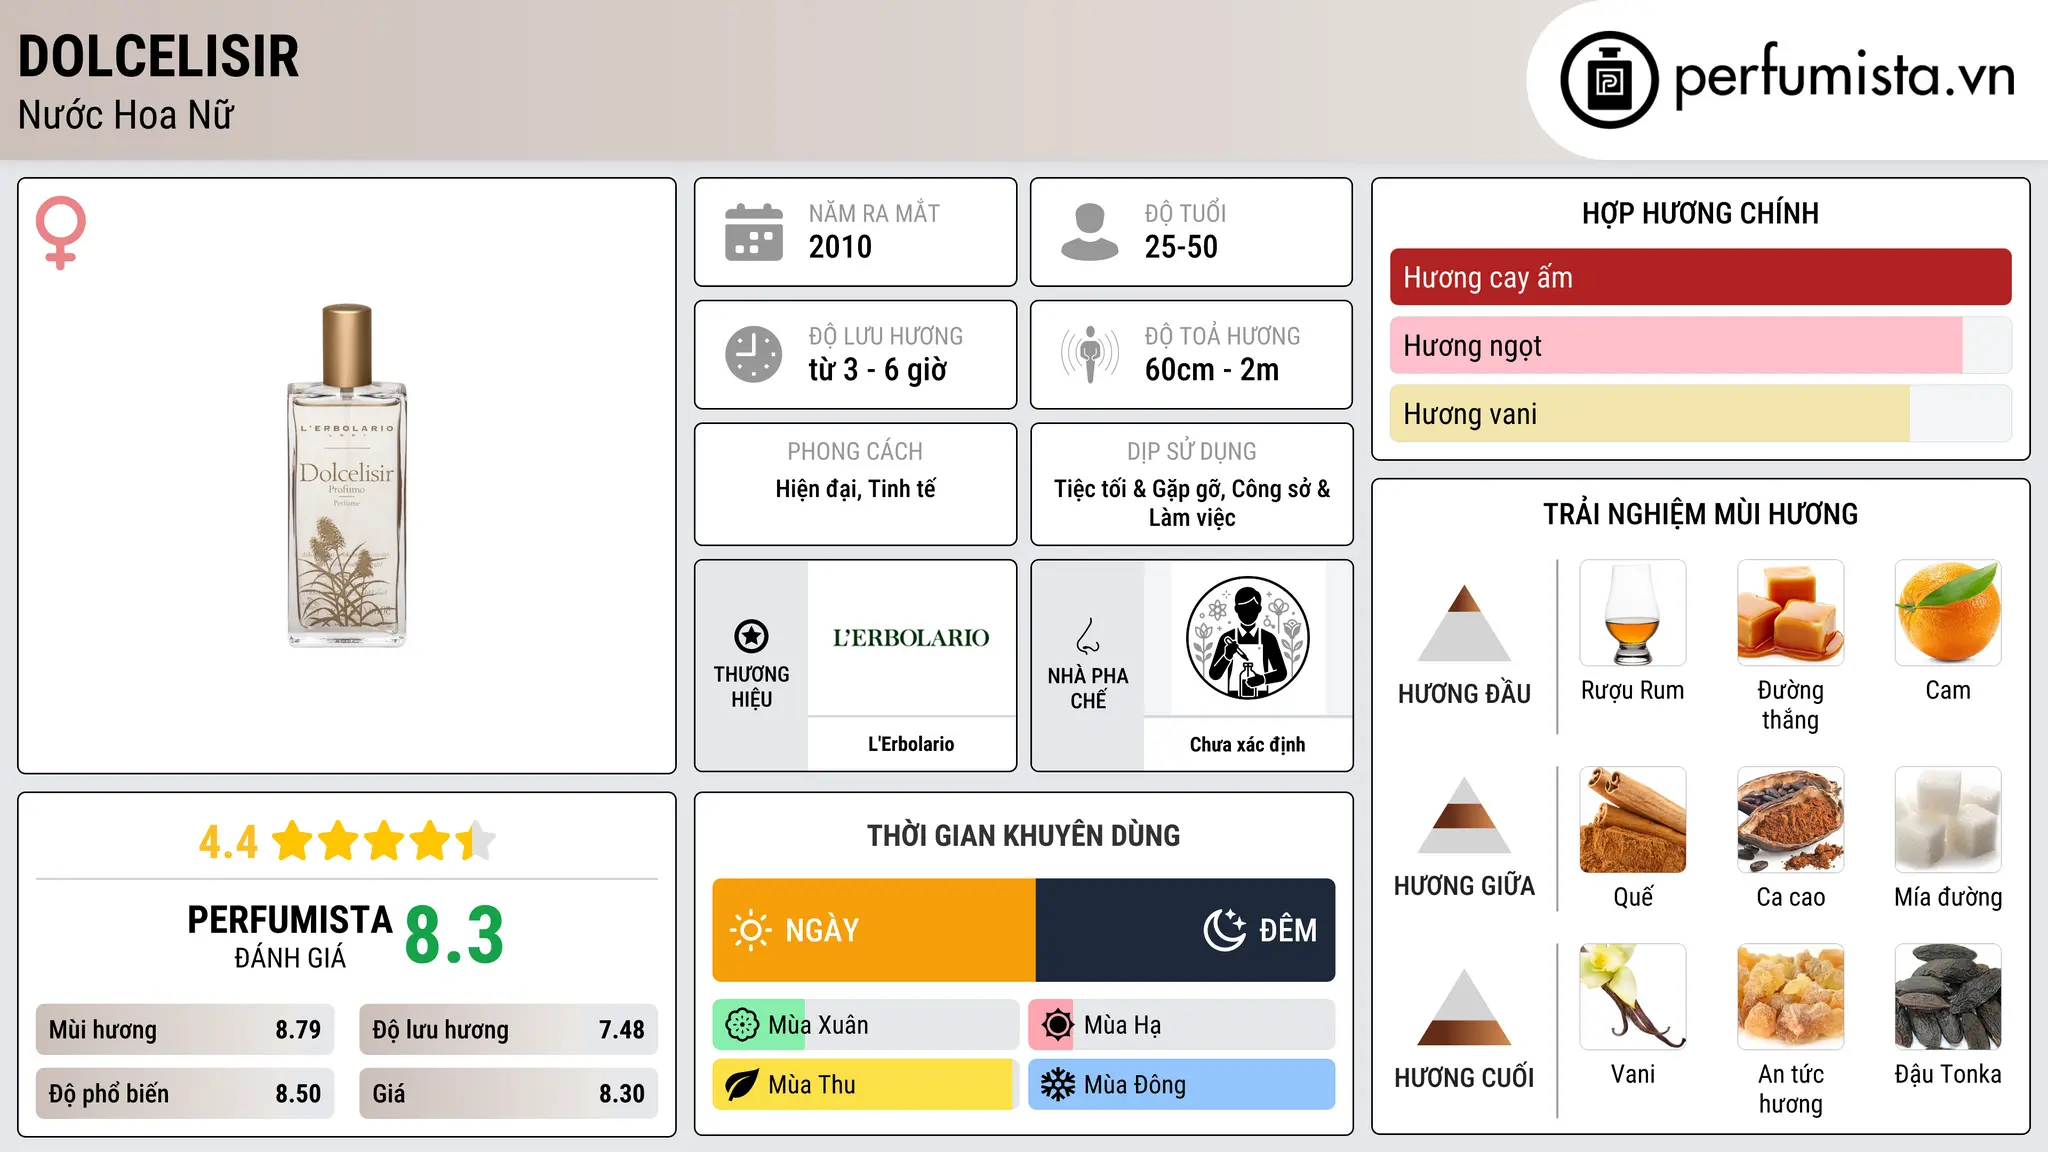Click the An tức hương benzoin image
The width and height of the screenshot is (2048, 1152).
coord(1791,997)
